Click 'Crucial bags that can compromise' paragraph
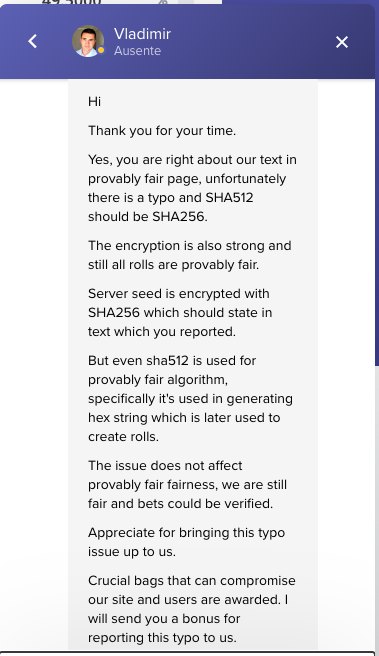 click(192, 609)
